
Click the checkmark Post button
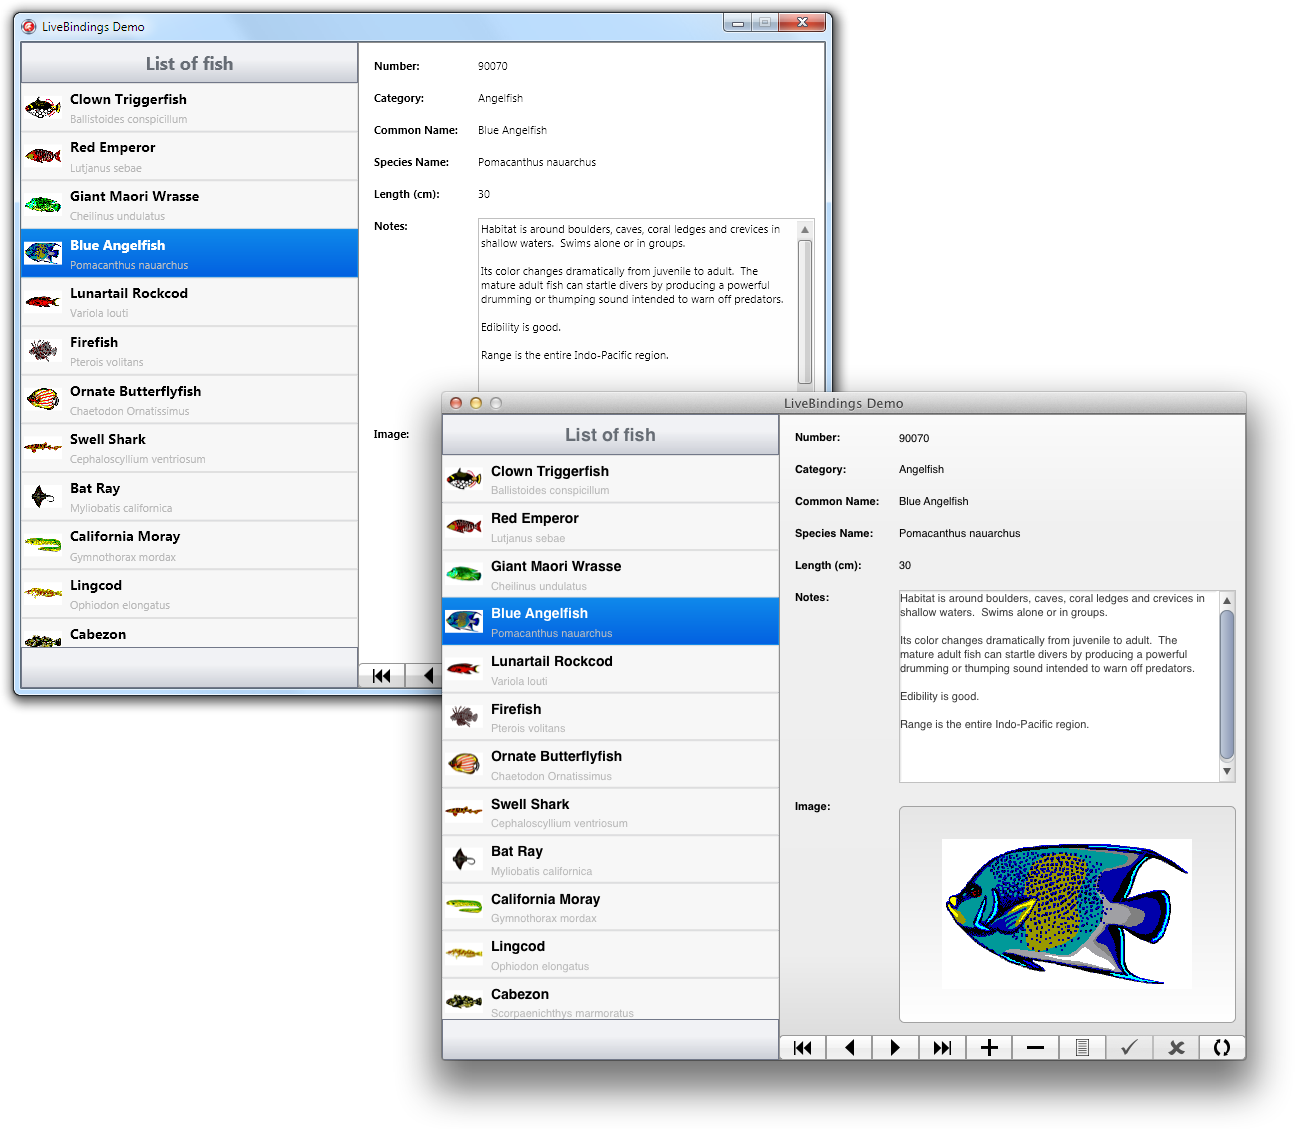[x=1129, y=1047]
